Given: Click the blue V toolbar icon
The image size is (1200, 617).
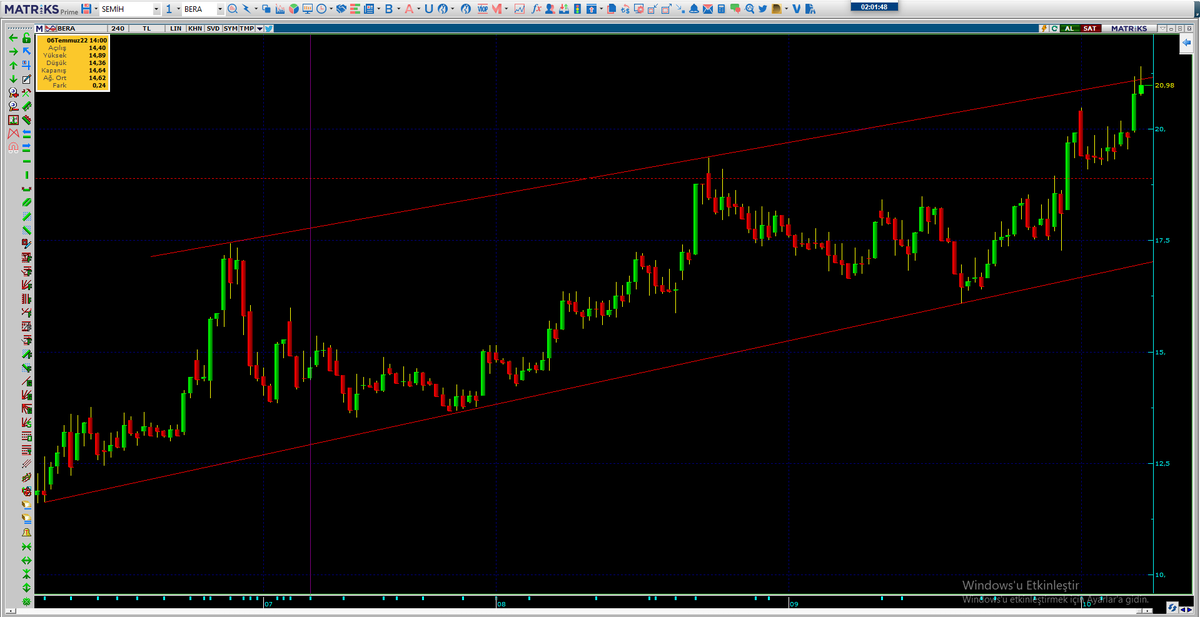Looking at the screenshot, I should (x=797, y=8).
